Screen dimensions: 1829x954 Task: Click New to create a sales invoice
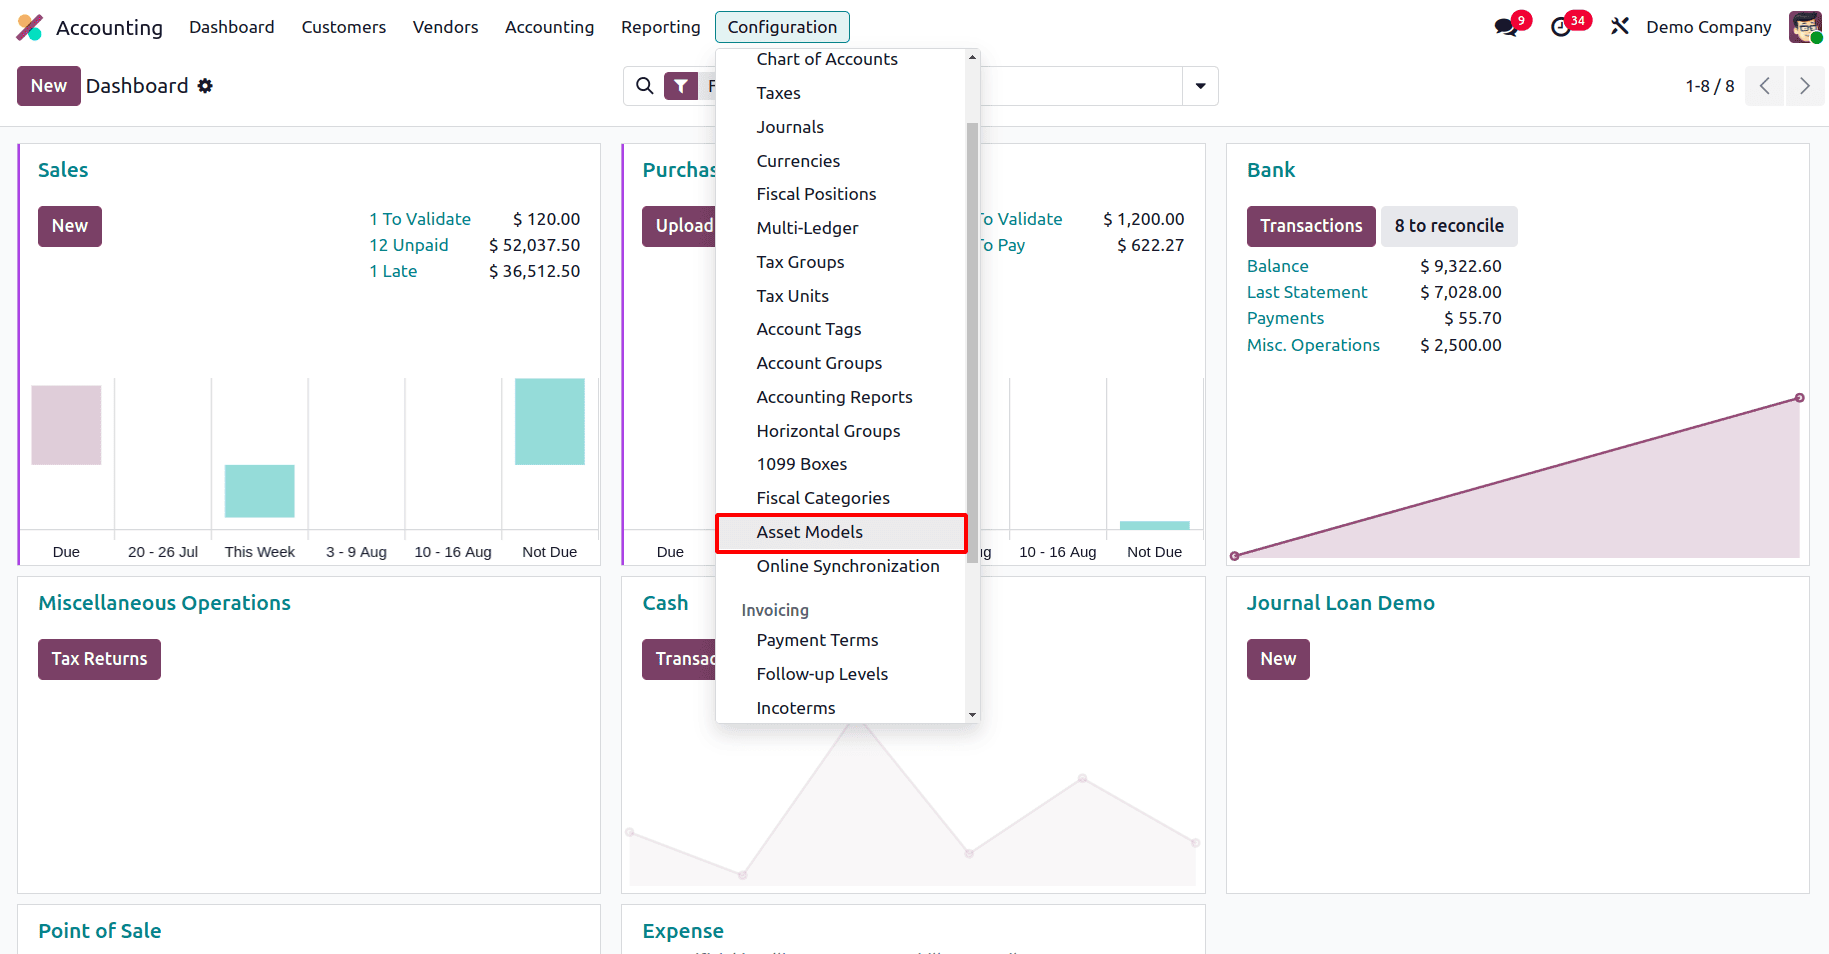[69, 226]
